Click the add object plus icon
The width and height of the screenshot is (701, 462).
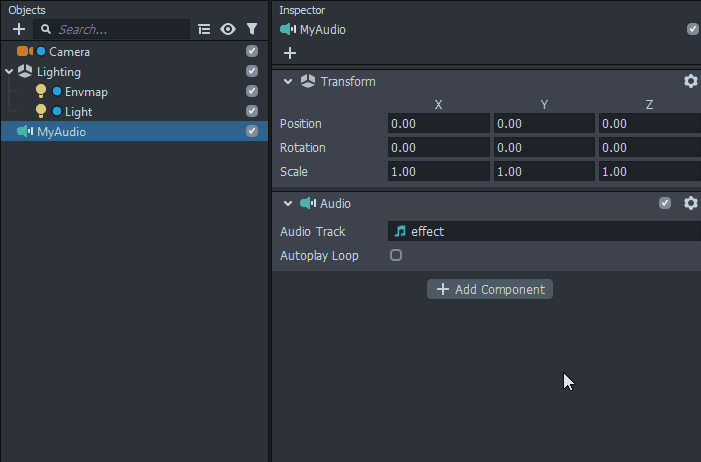click(x=18, y=29)
